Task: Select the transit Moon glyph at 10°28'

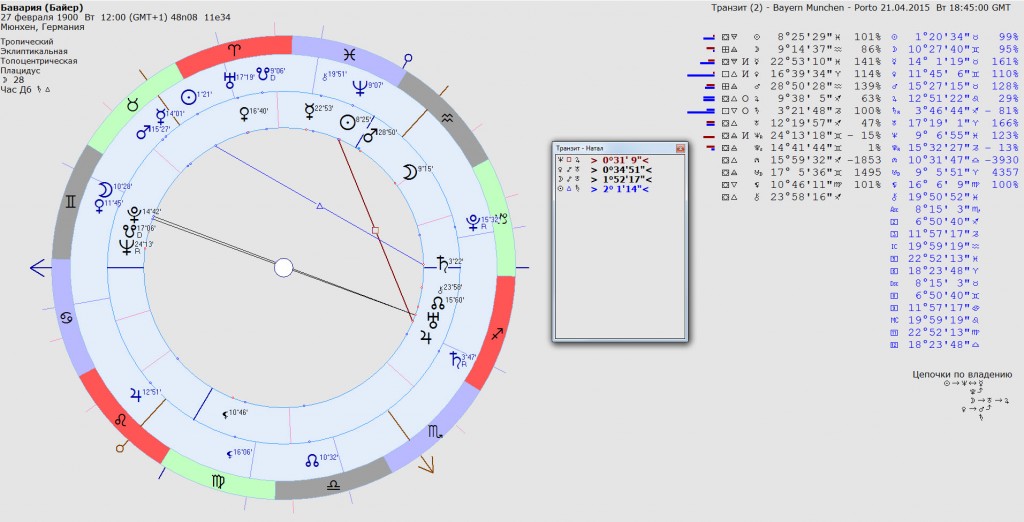Action: (x=104, y=190)
